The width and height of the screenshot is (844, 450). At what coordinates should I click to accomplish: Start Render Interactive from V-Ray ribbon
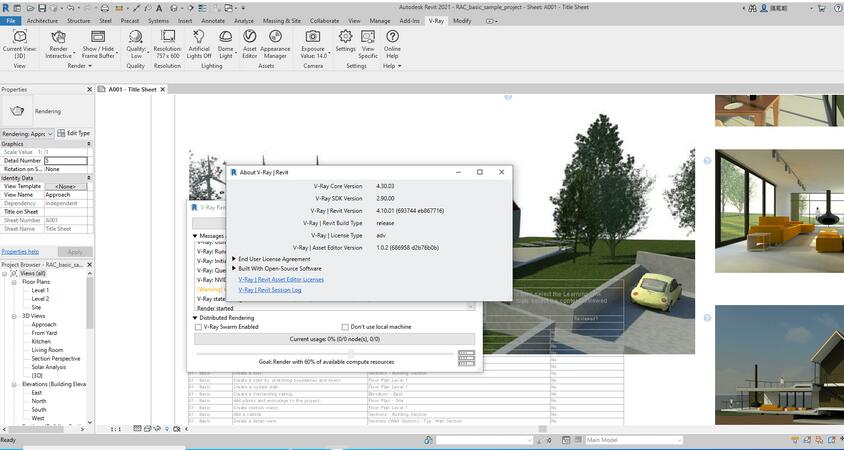pyautogui.click(x=58, y=37)
